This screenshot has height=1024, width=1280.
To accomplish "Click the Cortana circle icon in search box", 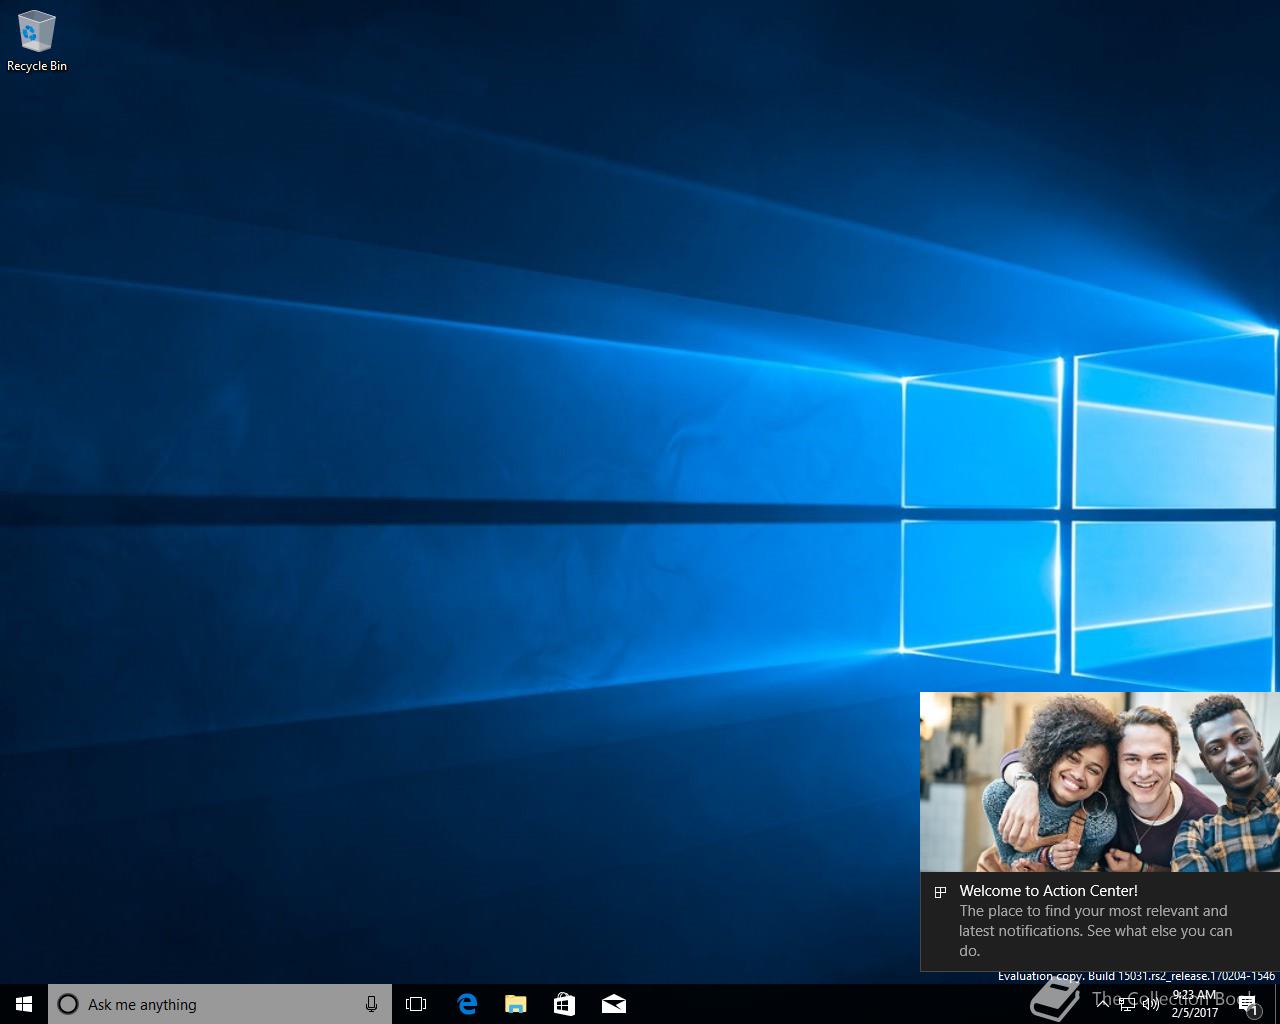I will (x=68, y=1004).
